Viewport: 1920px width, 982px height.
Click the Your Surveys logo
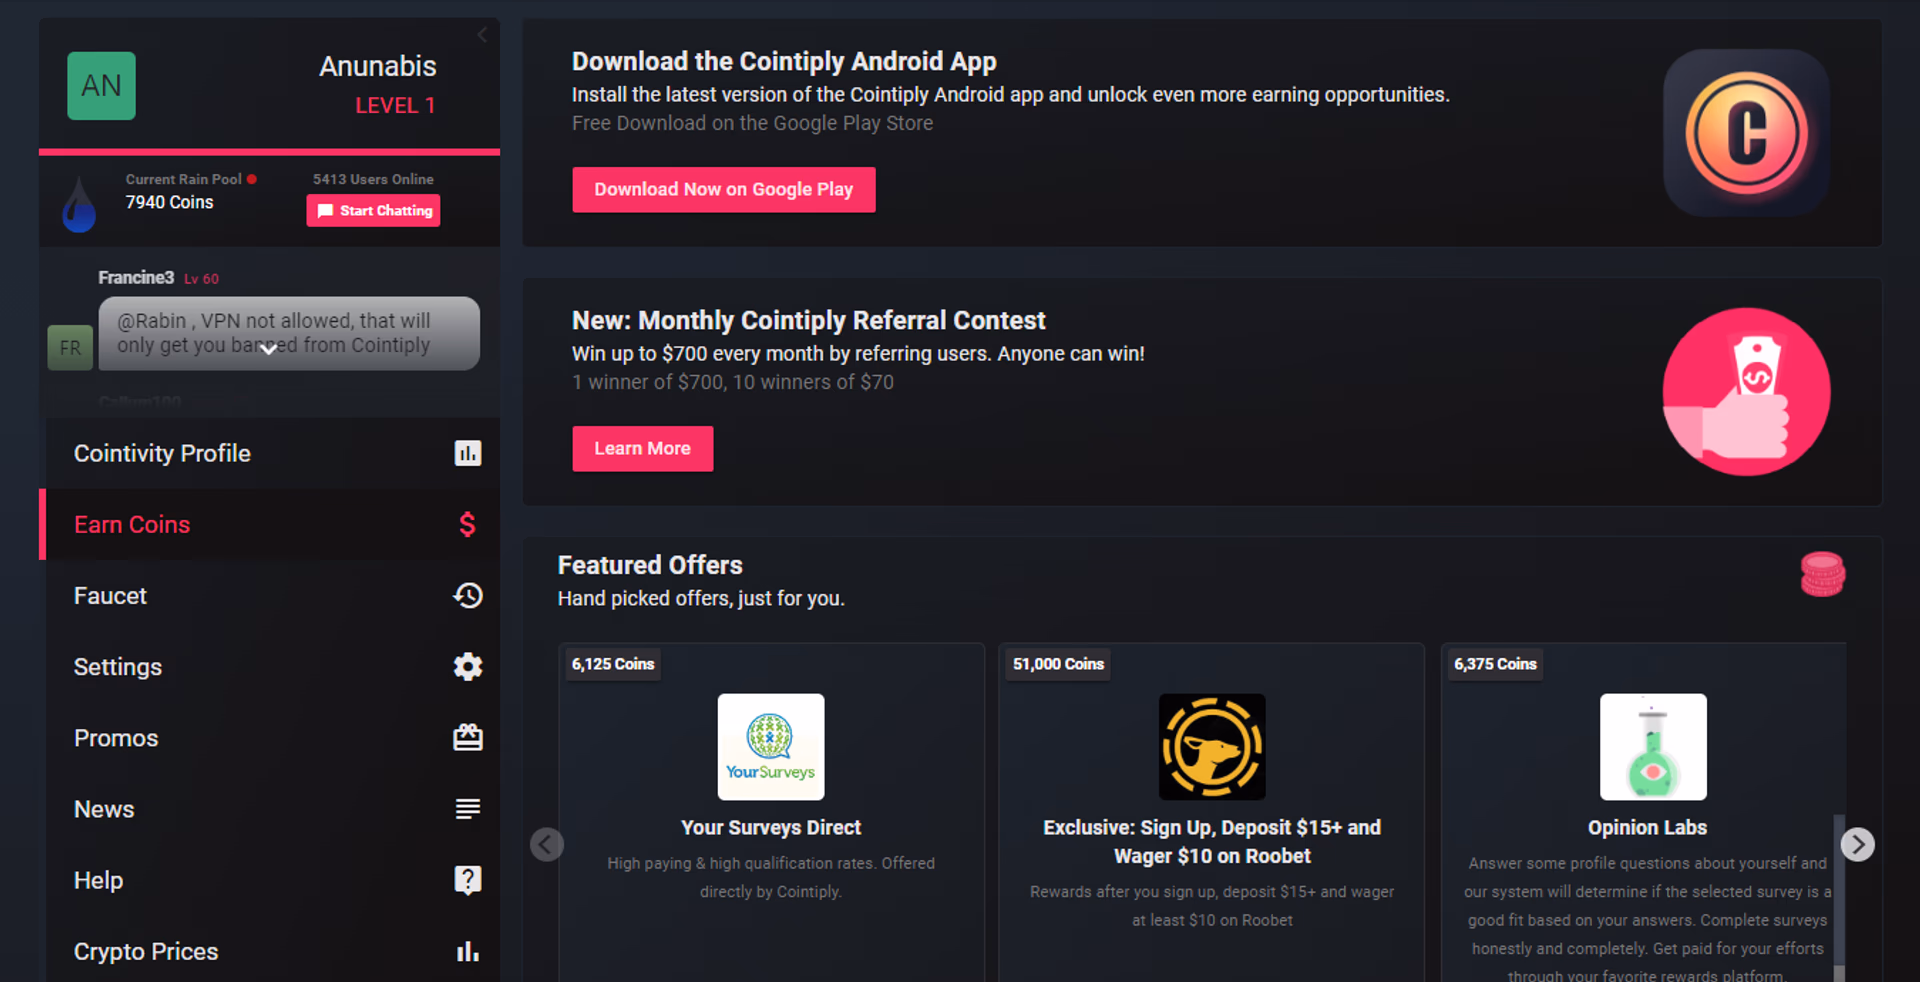coord(770,746)
